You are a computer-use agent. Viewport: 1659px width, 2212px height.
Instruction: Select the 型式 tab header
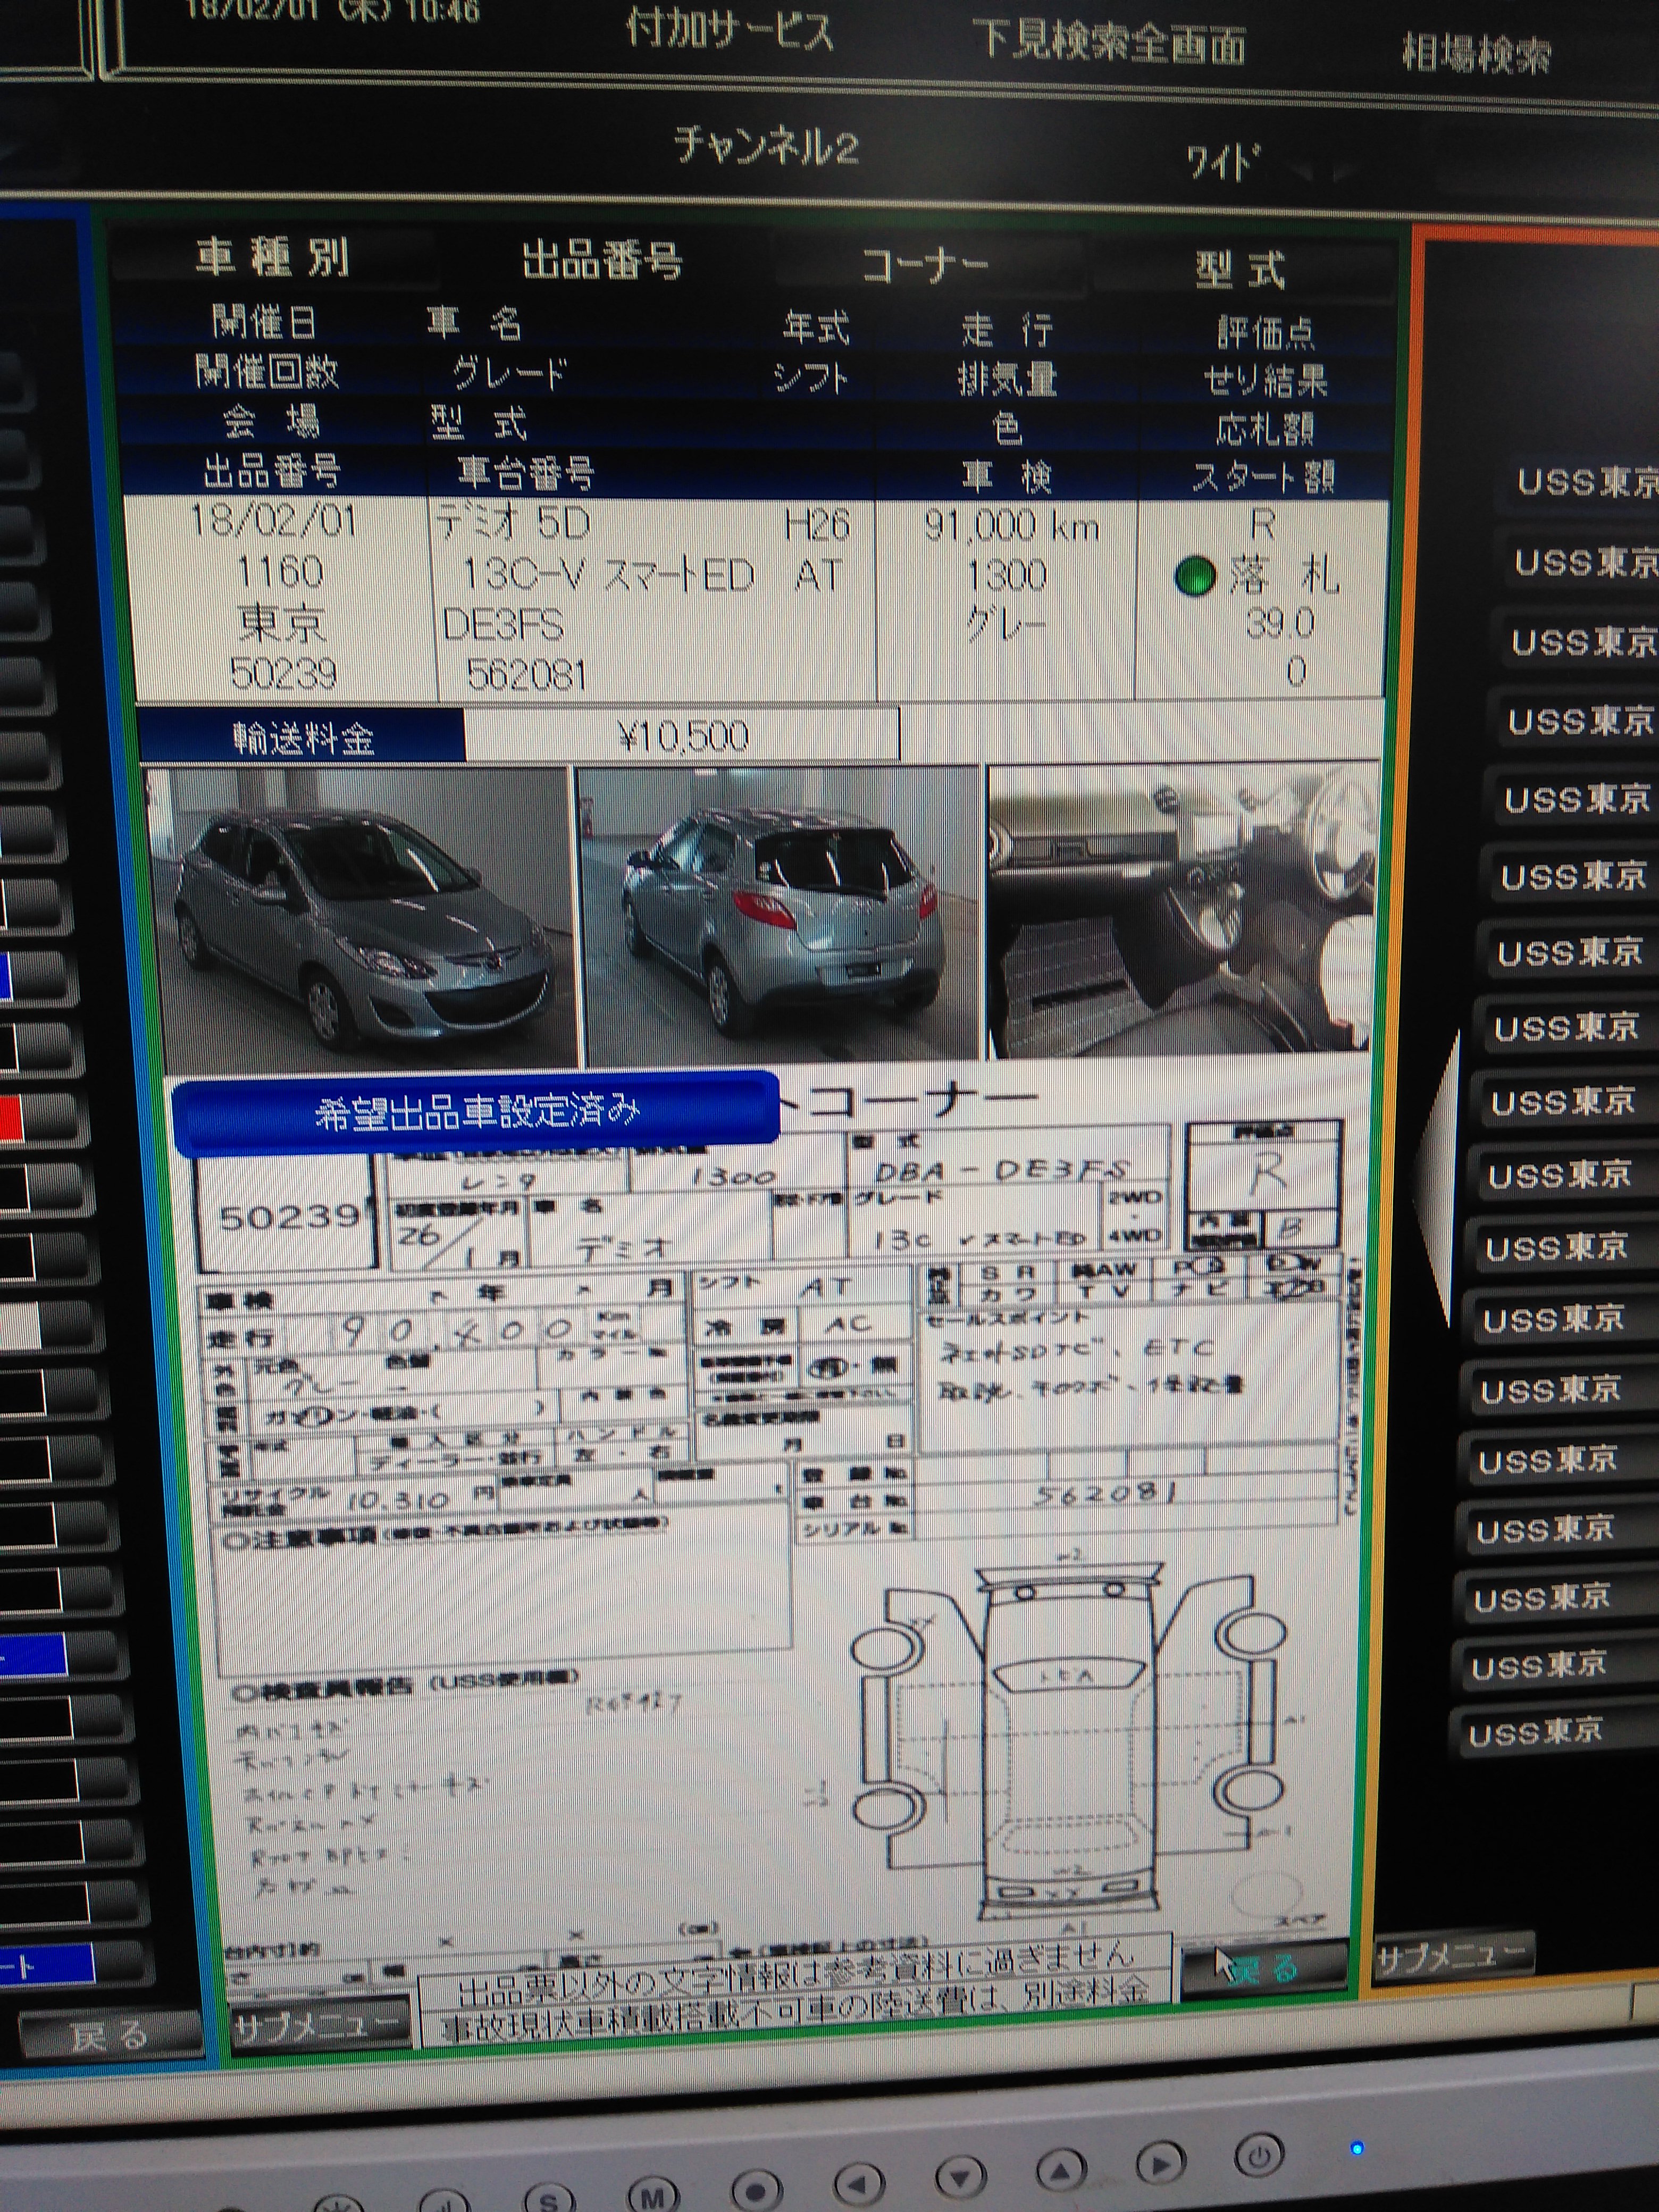(x=1240, y=270)
